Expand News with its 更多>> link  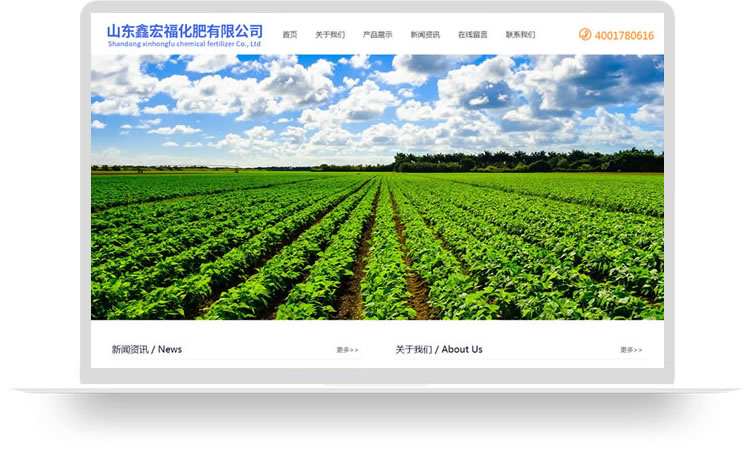347,350
